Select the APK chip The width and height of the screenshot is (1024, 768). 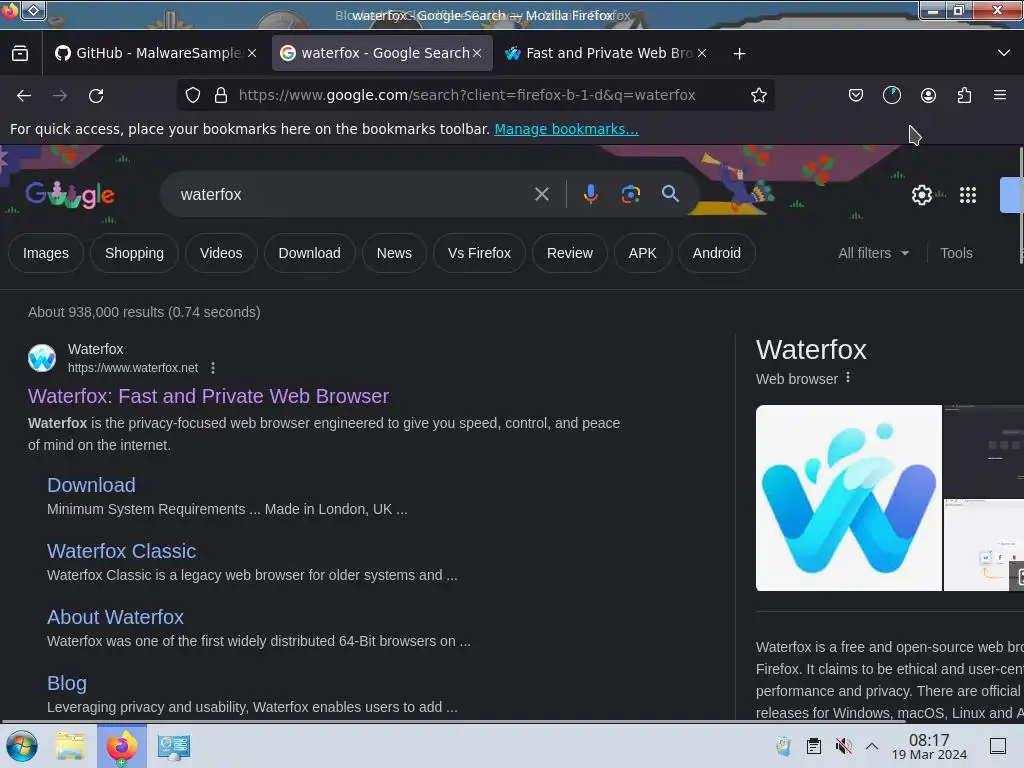point(643,253)
